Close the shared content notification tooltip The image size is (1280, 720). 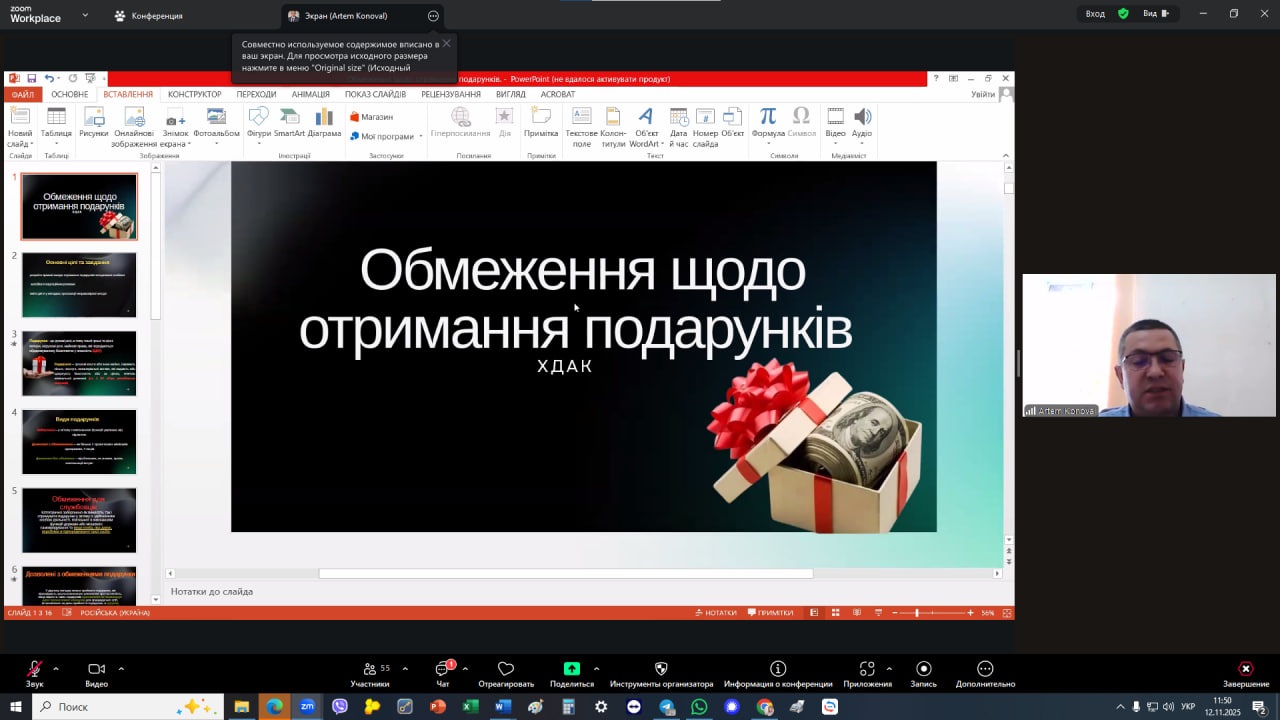pos(446,43)
